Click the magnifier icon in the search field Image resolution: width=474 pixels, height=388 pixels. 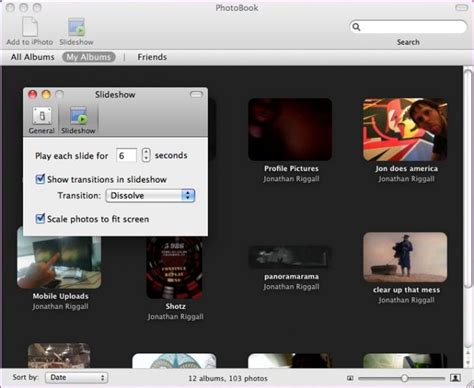tap(356, 27)
